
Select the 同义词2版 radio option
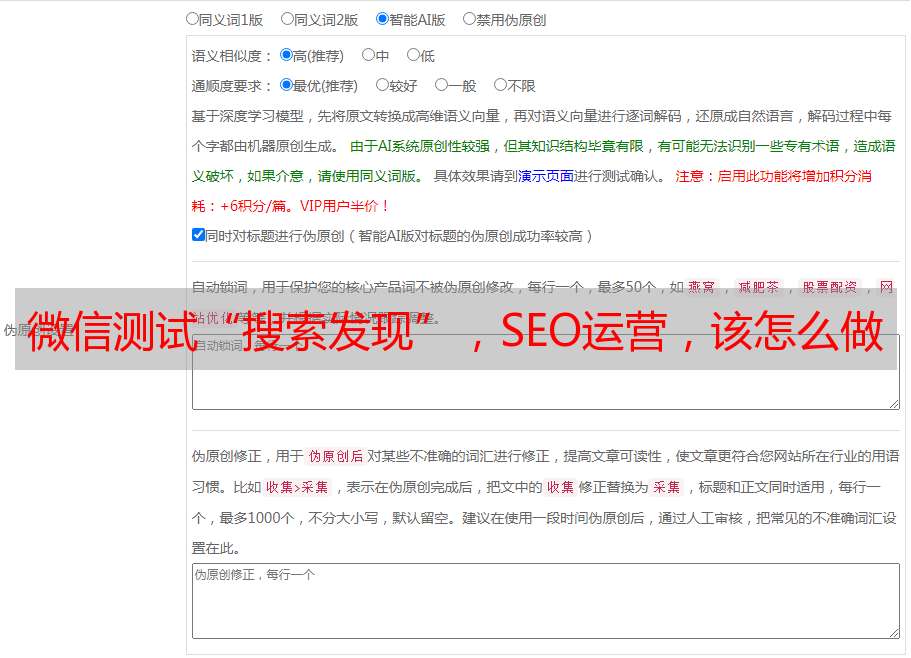[287, 19]
